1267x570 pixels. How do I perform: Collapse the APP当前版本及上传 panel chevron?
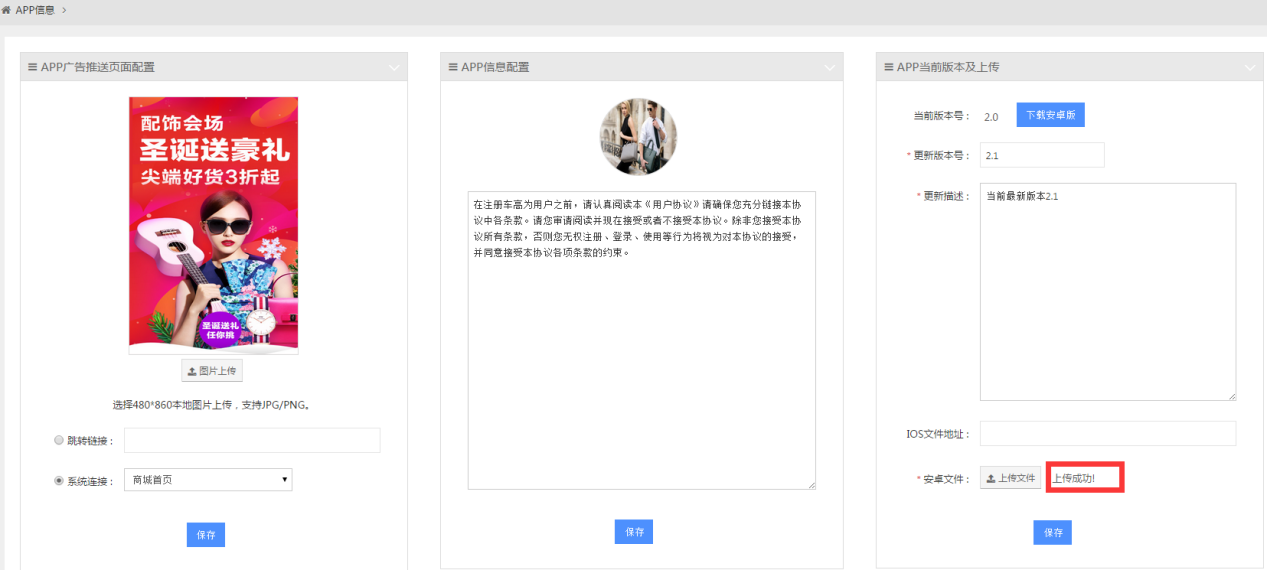point(1251,68)
